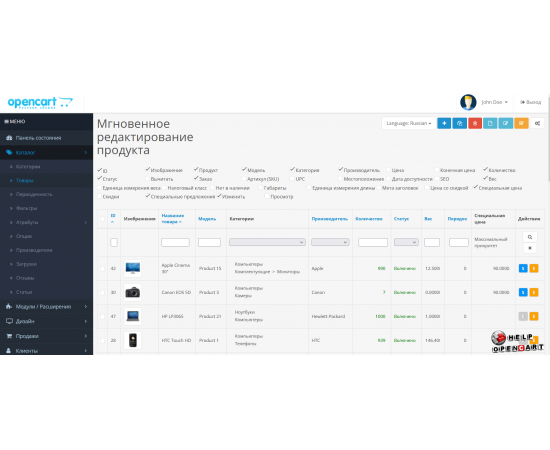The height and width of the screenshot is (450, 550).
Task: Open Производители in the sidebar
Action: [x=34, y=250]
